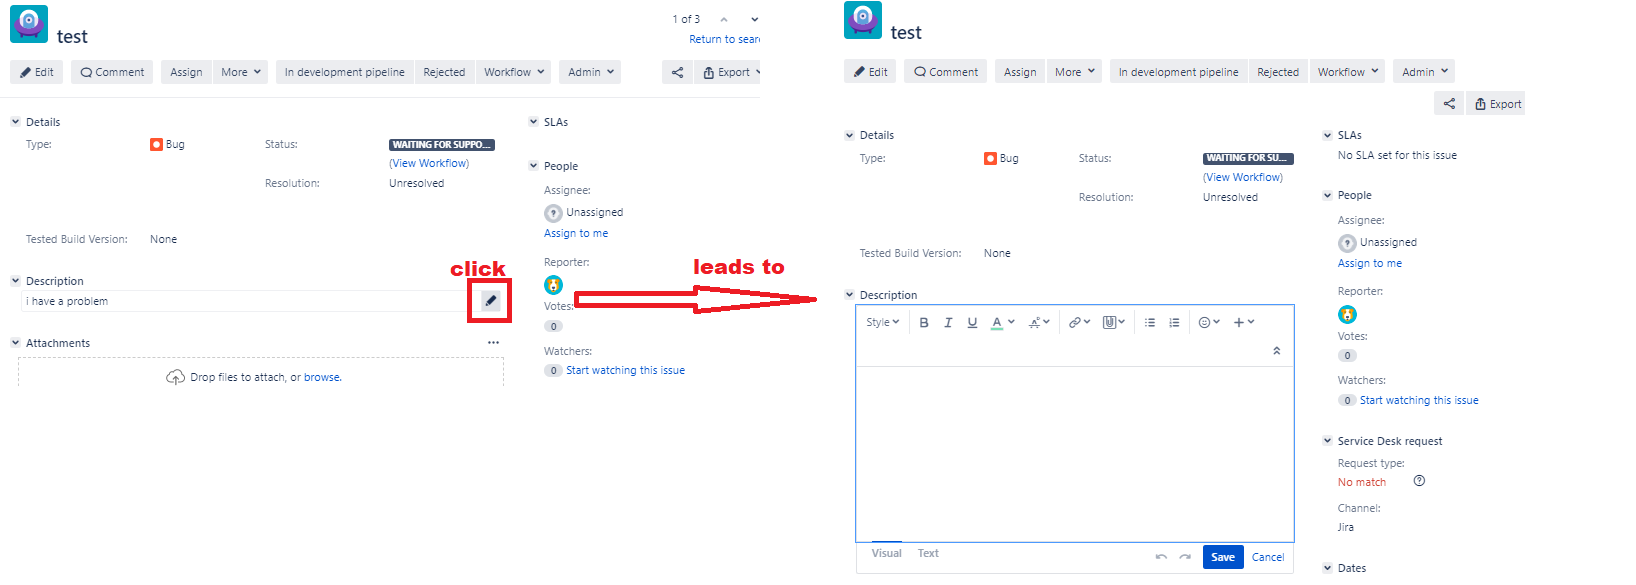The image size is (1636, 585).
Task: Open the Link insert menu in editor
Action: point(1079,322)
